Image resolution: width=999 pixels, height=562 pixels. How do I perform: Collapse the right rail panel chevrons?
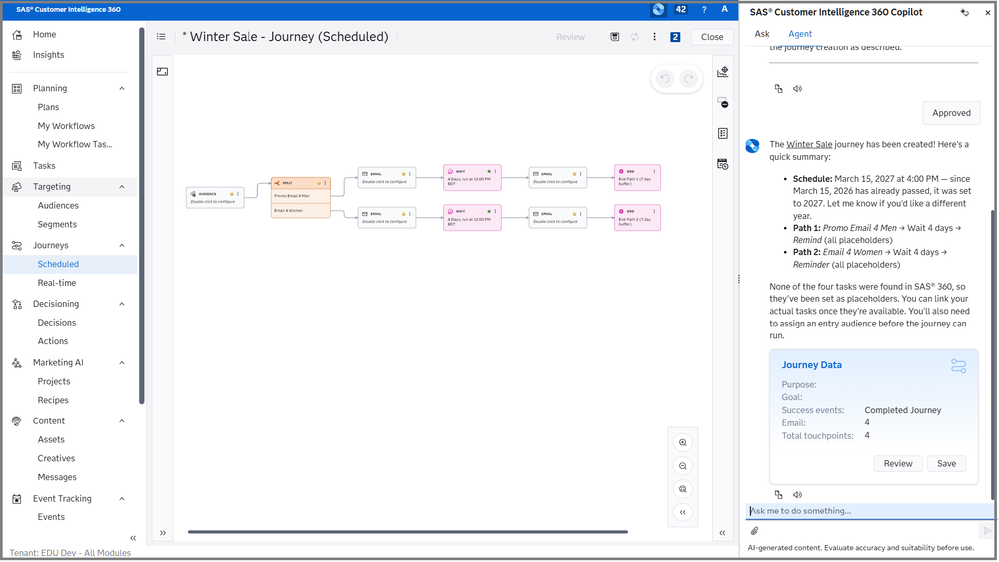point(722,533)
